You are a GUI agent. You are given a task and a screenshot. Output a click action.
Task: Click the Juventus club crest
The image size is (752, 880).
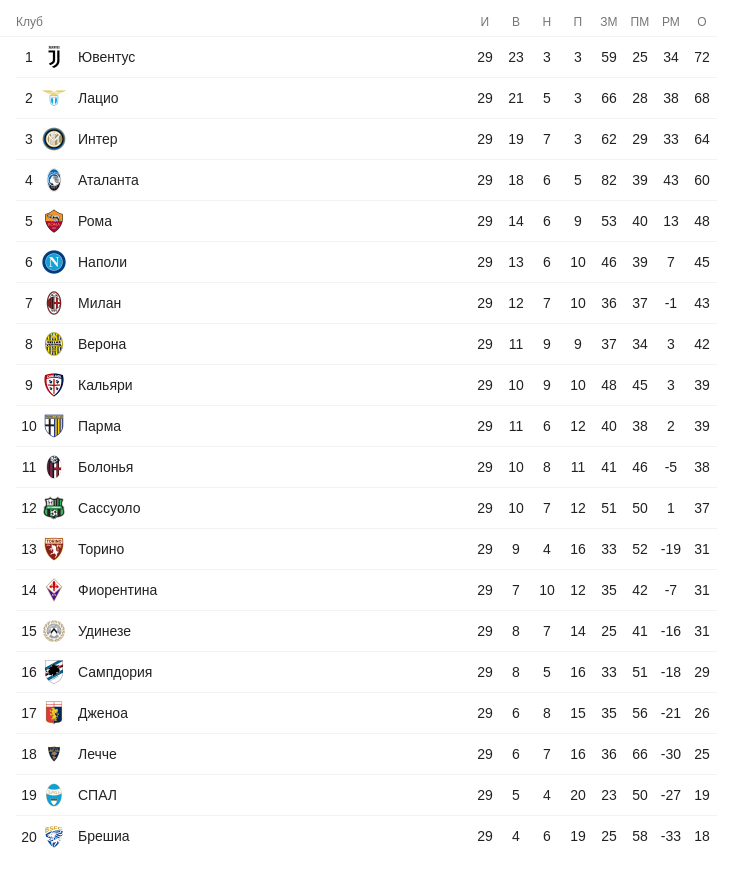[54, 57]
